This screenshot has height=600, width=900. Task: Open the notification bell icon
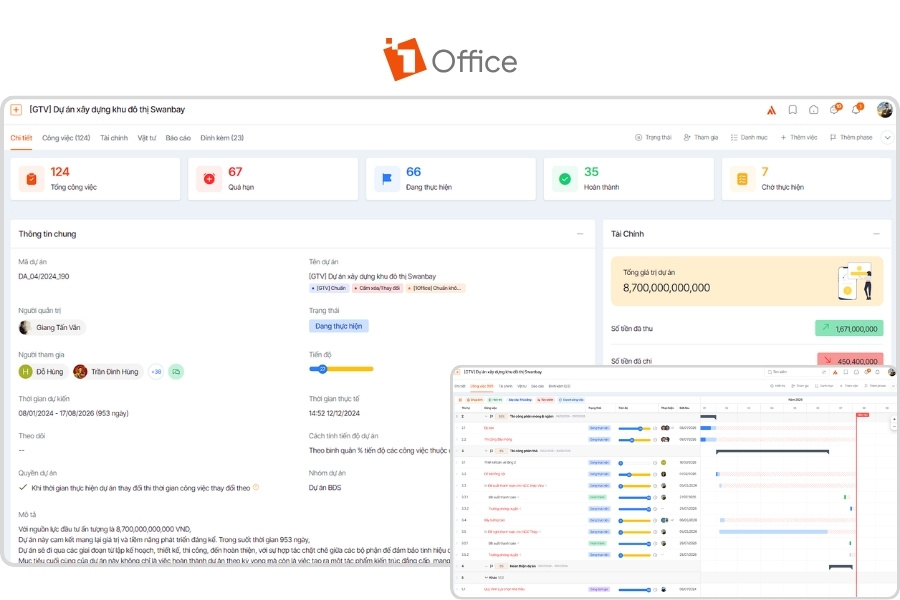click(856, 109)
